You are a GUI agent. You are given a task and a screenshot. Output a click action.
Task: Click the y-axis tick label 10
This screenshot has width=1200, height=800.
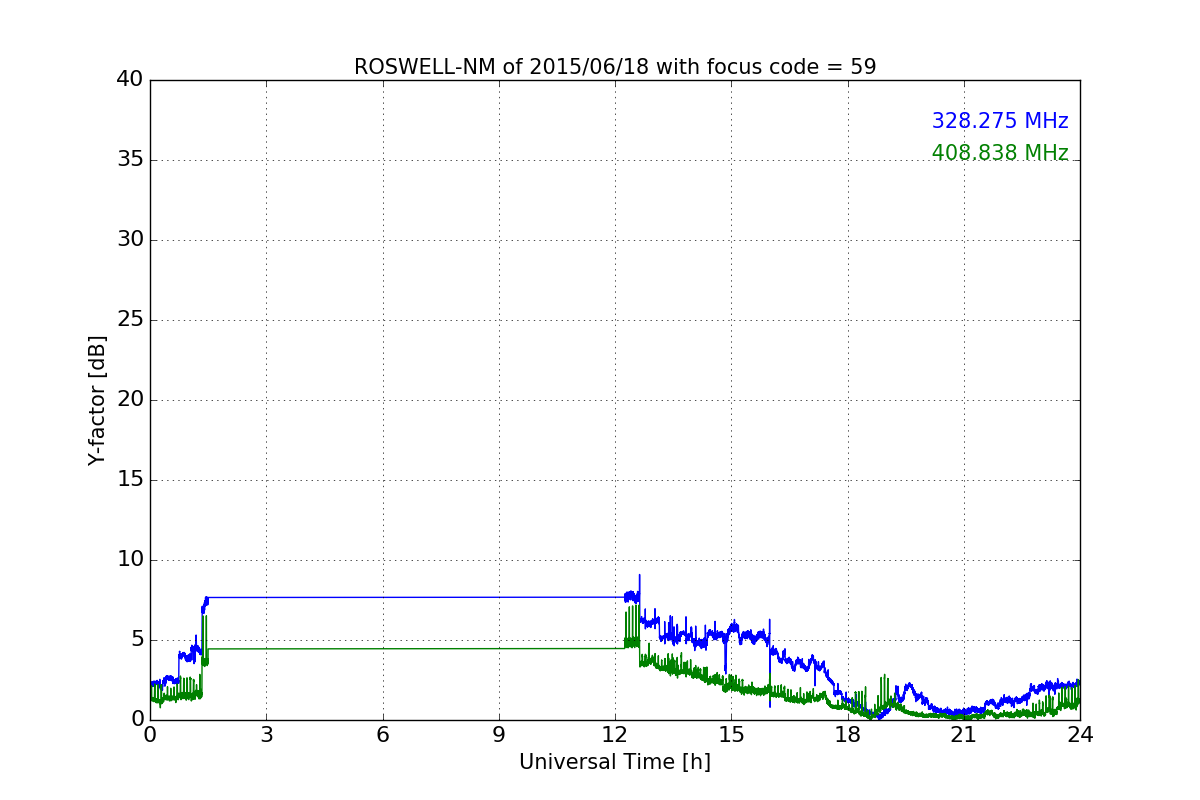(130, 560)
